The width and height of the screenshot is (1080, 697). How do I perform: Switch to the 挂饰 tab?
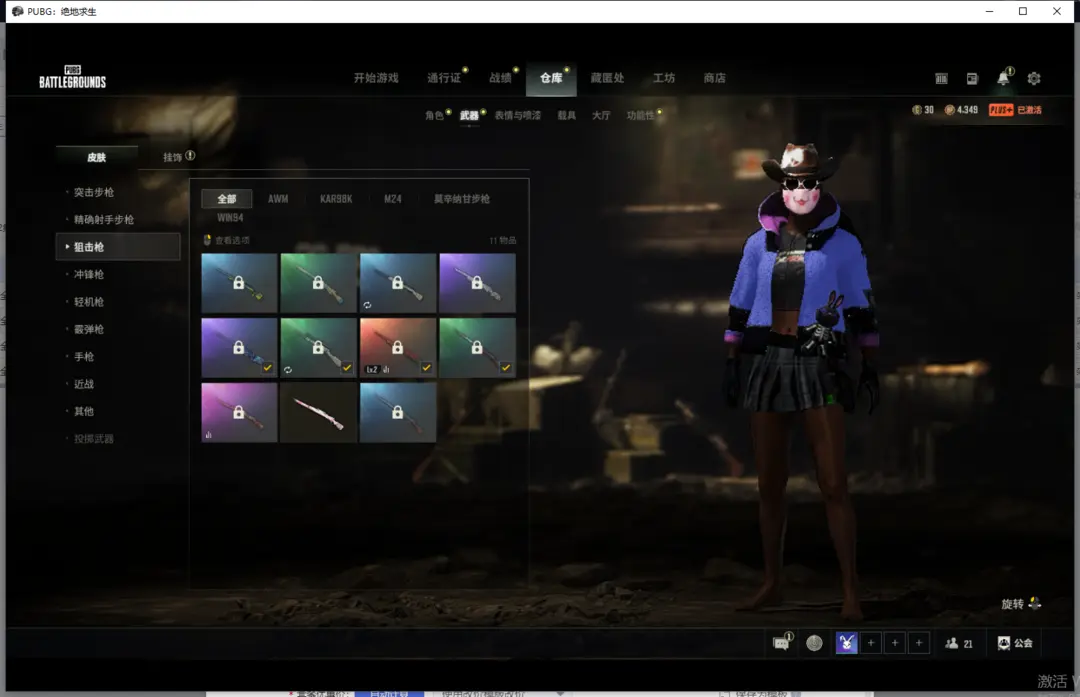172,157
